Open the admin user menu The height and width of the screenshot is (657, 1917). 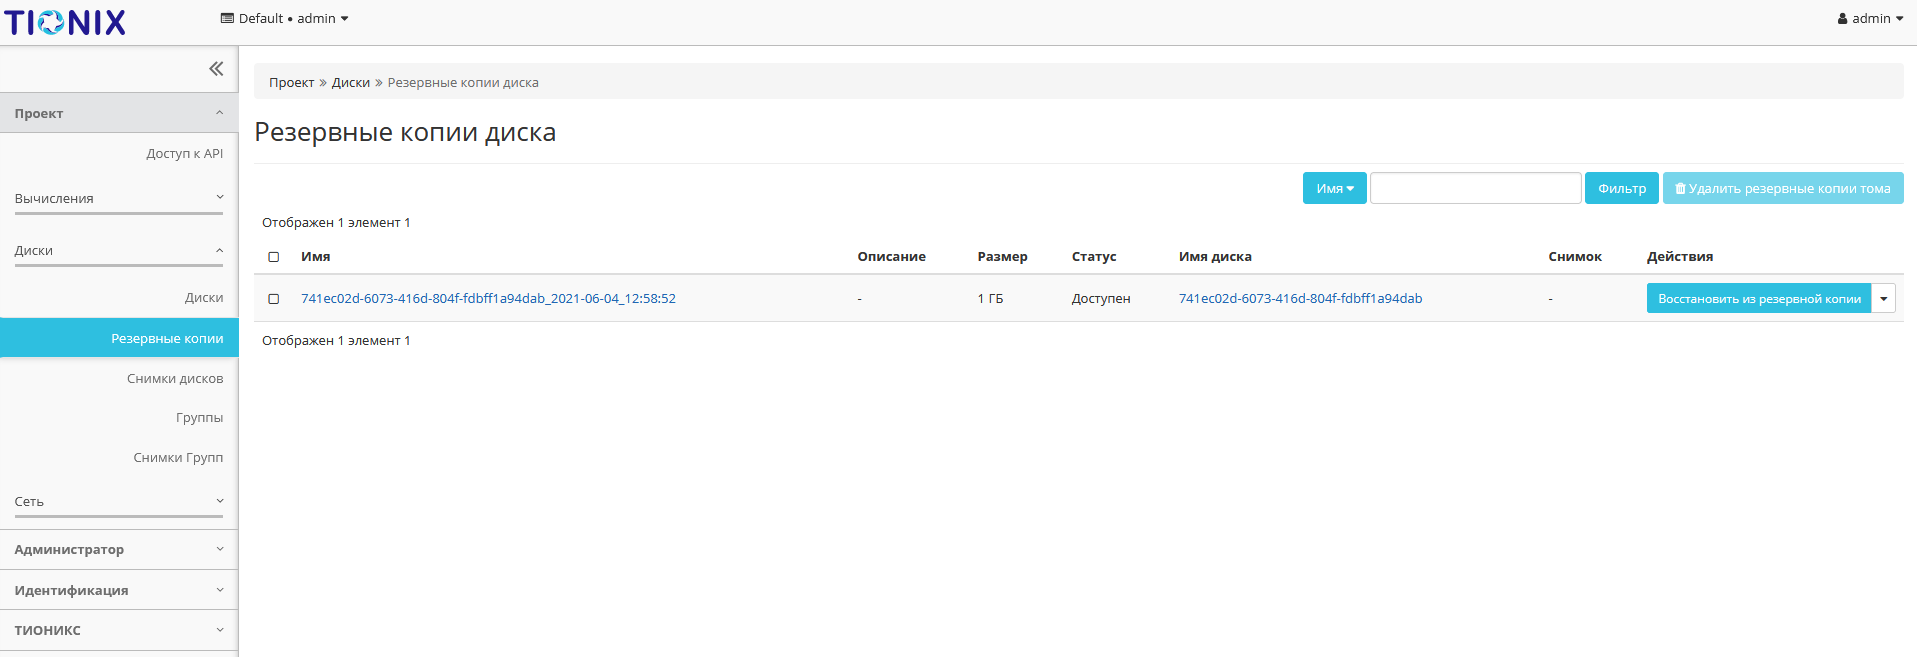[x=1870, y=19]
